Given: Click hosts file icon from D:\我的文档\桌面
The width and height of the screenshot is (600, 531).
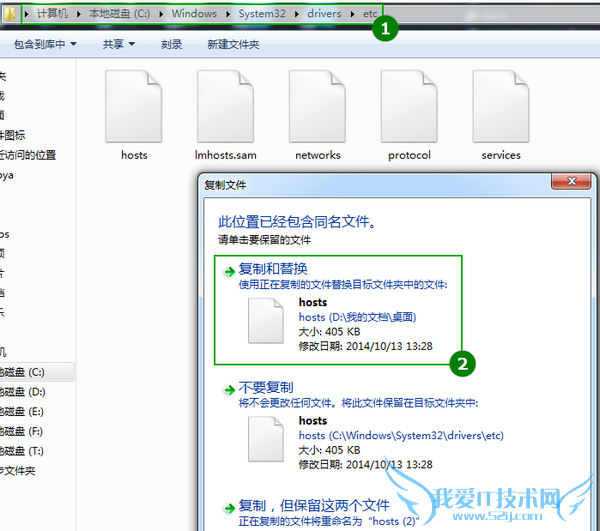Looking at the screenshot, I should 266,321.
